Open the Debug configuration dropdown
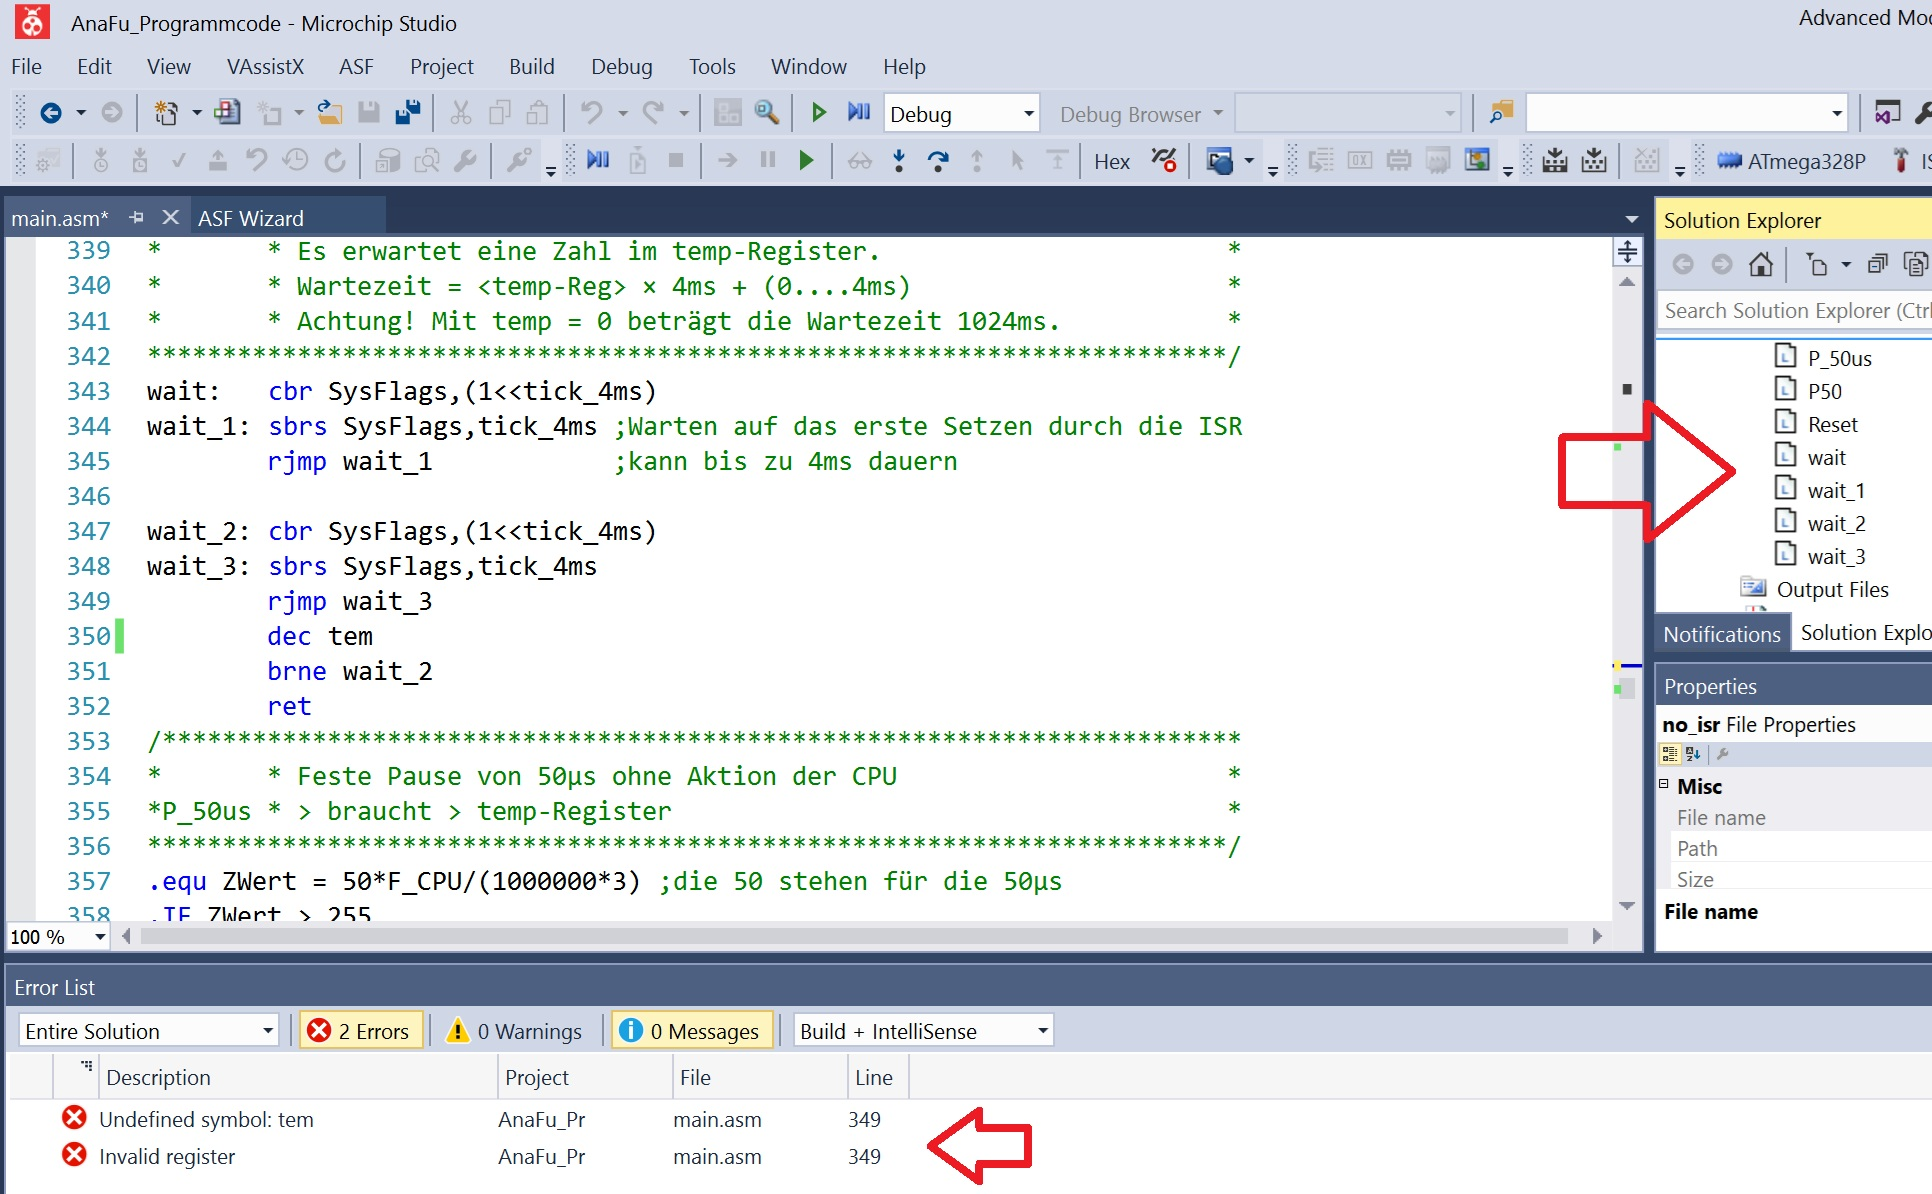 point(1028,114)
